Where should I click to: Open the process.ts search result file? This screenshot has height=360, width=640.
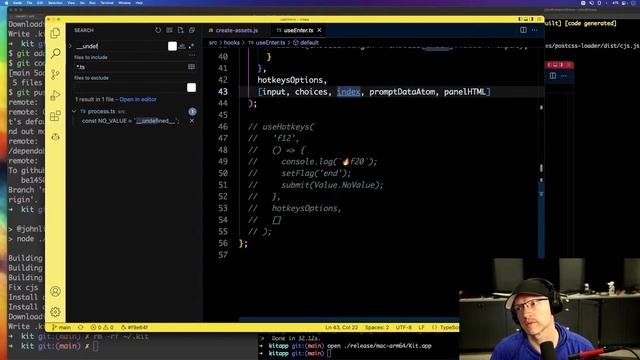point(102,111)
